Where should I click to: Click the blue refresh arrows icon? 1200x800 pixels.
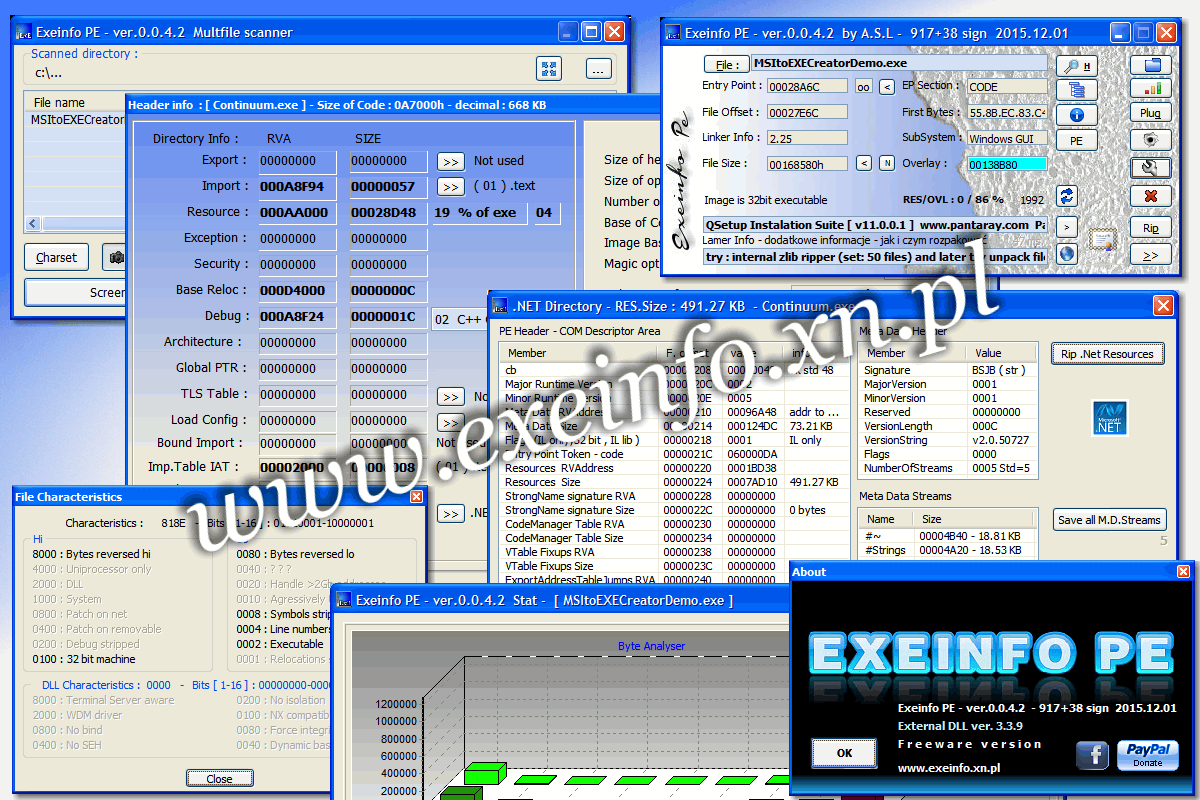click(x=1068, y=196)
